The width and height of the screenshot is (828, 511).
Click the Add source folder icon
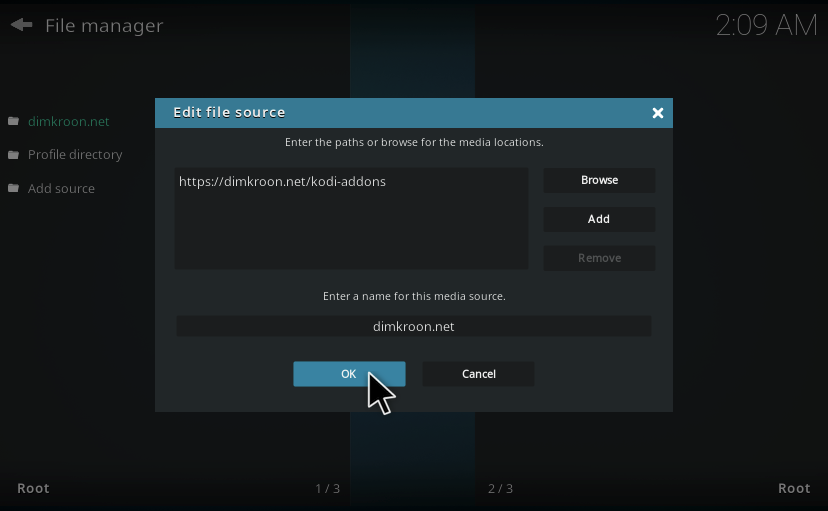click(x=14, y=189)
